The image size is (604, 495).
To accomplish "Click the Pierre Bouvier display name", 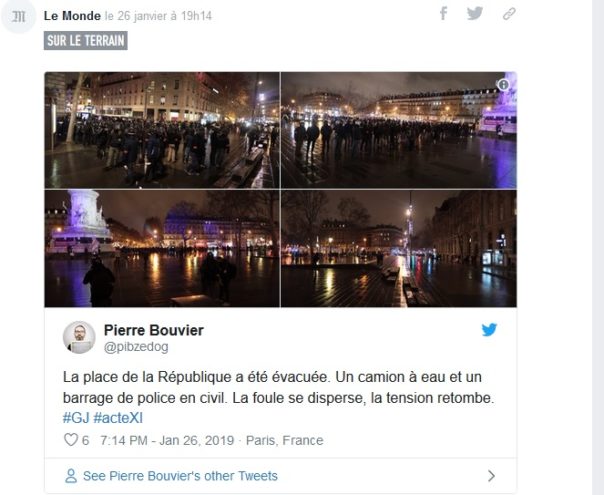I will coord(152,329).
